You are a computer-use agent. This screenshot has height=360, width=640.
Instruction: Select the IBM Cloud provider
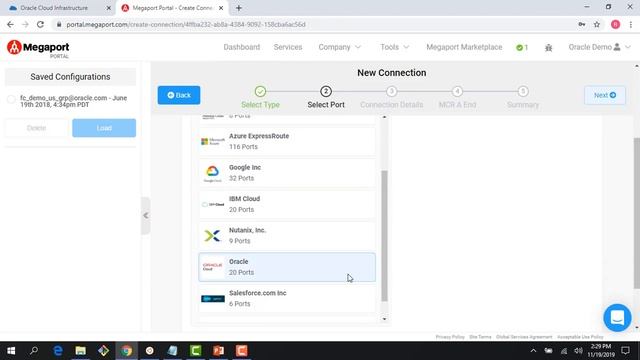(x=287, y=204)
